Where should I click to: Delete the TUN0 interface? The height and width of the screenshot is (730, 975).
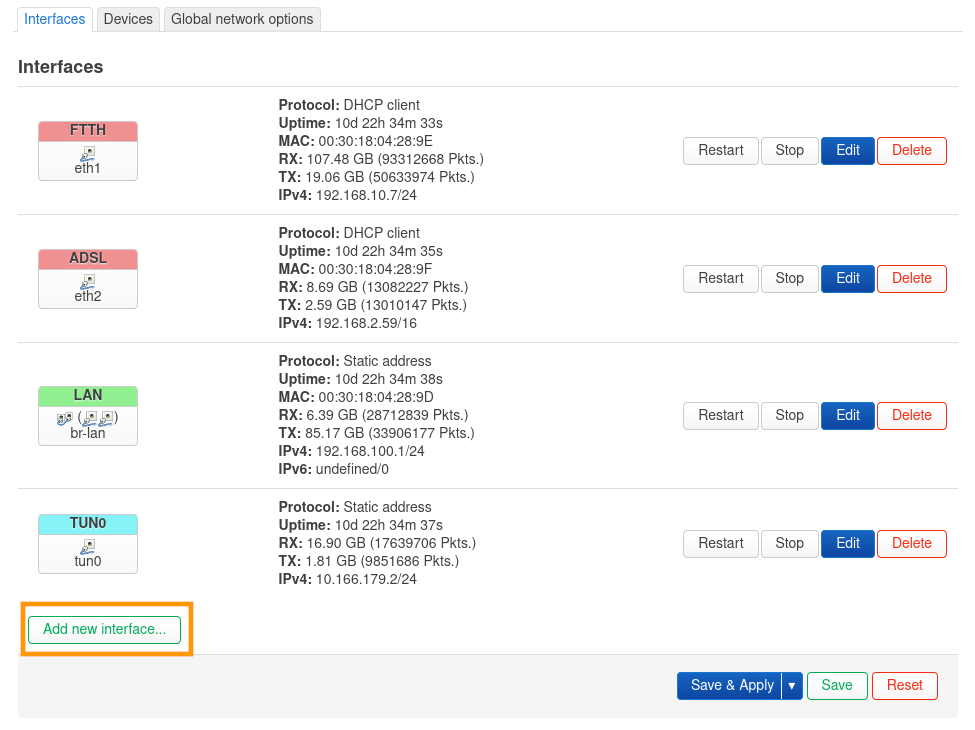pos(911,544)
